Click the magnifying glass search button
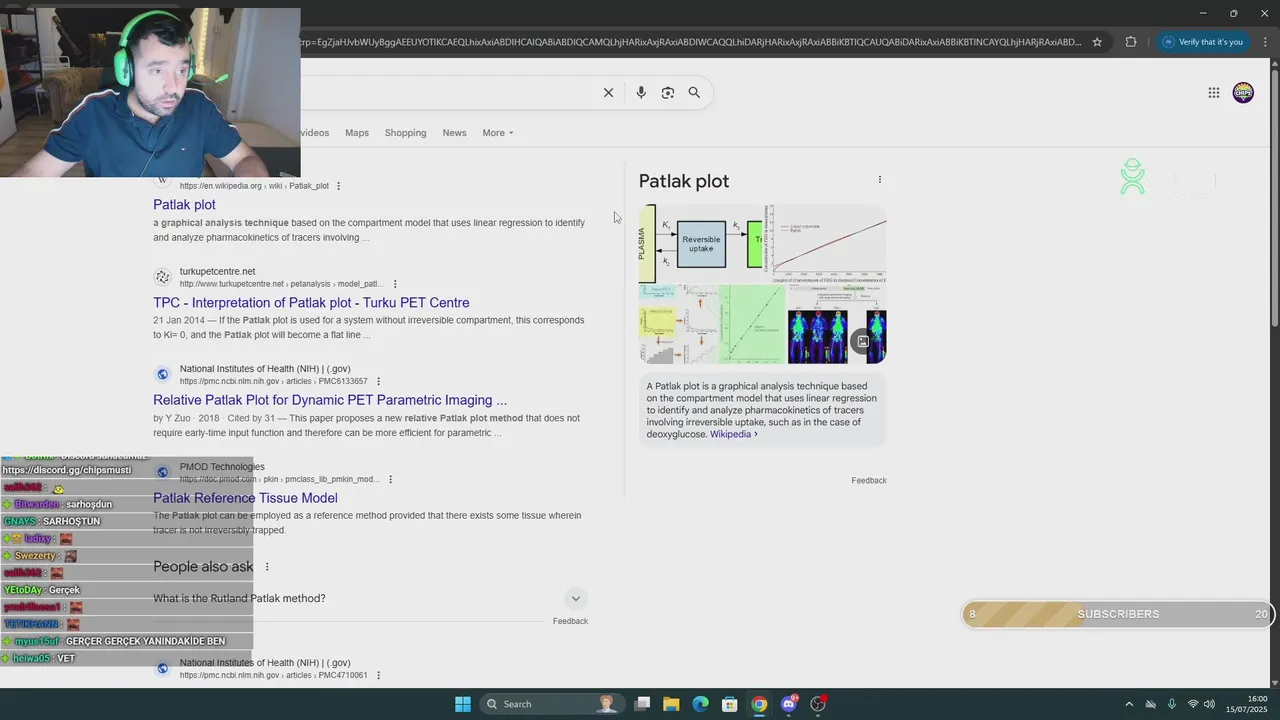The image size is (1280, 720). (x=694, y=93)
